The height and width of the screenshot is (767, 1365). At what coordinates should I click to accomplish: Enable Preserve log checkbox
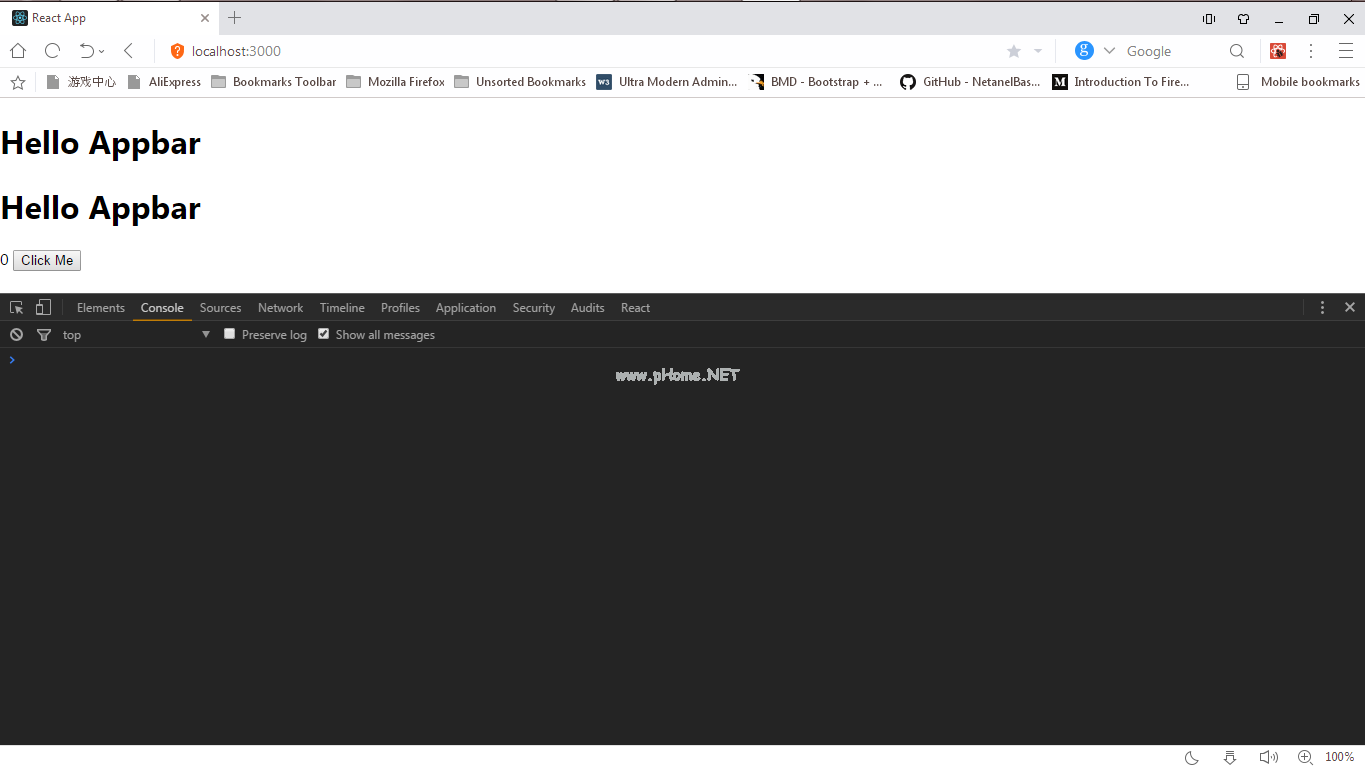click(230, 334)
